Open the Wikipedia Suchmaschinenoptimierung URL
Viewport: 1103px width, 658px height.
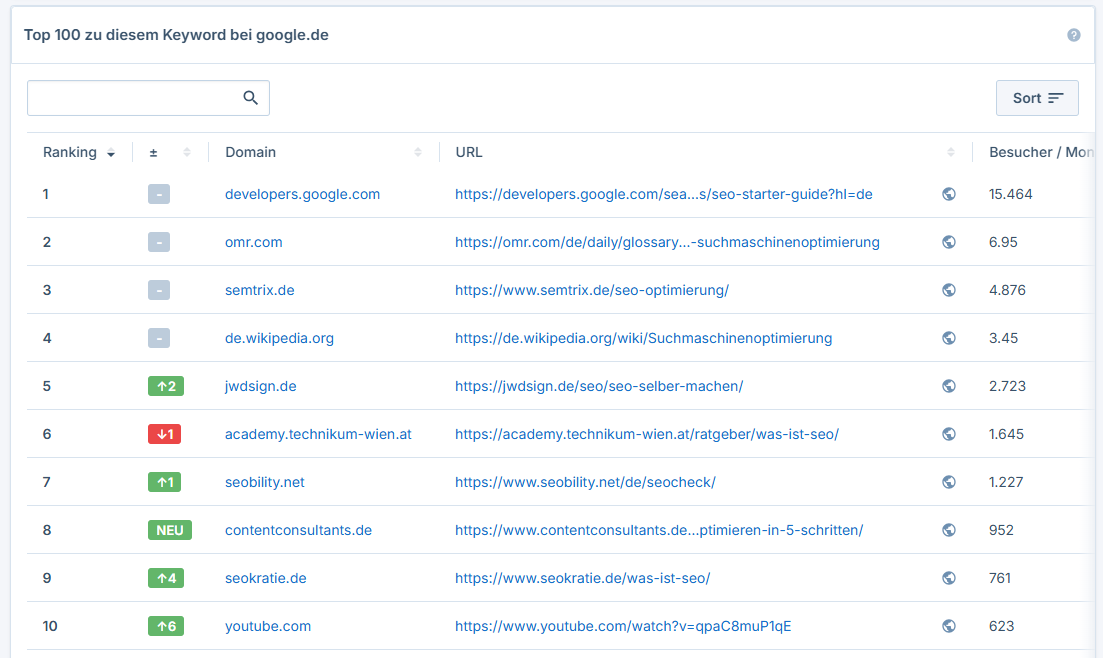[643, 338]
